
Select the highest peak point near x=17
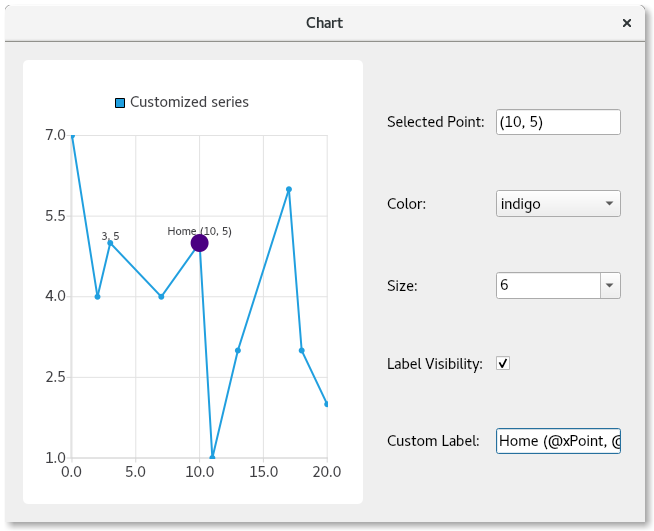tap(289, 189)
